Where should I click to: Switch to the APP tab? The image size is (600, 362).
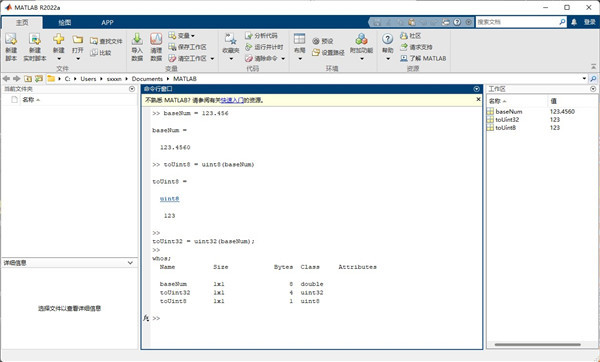(x=108, y=23)
